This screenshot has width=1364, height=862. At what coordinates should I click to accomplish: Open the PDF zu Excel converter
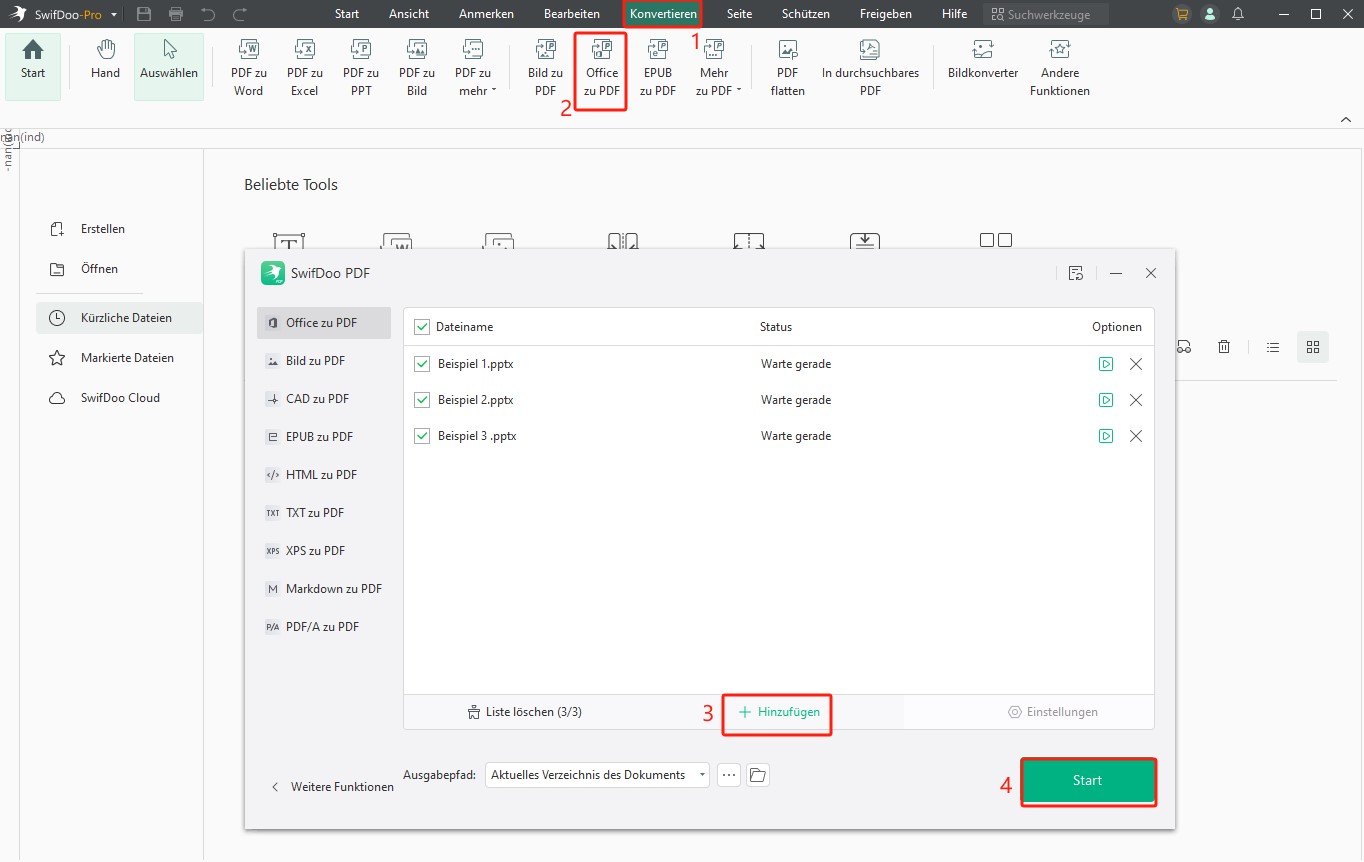point(305,68)
